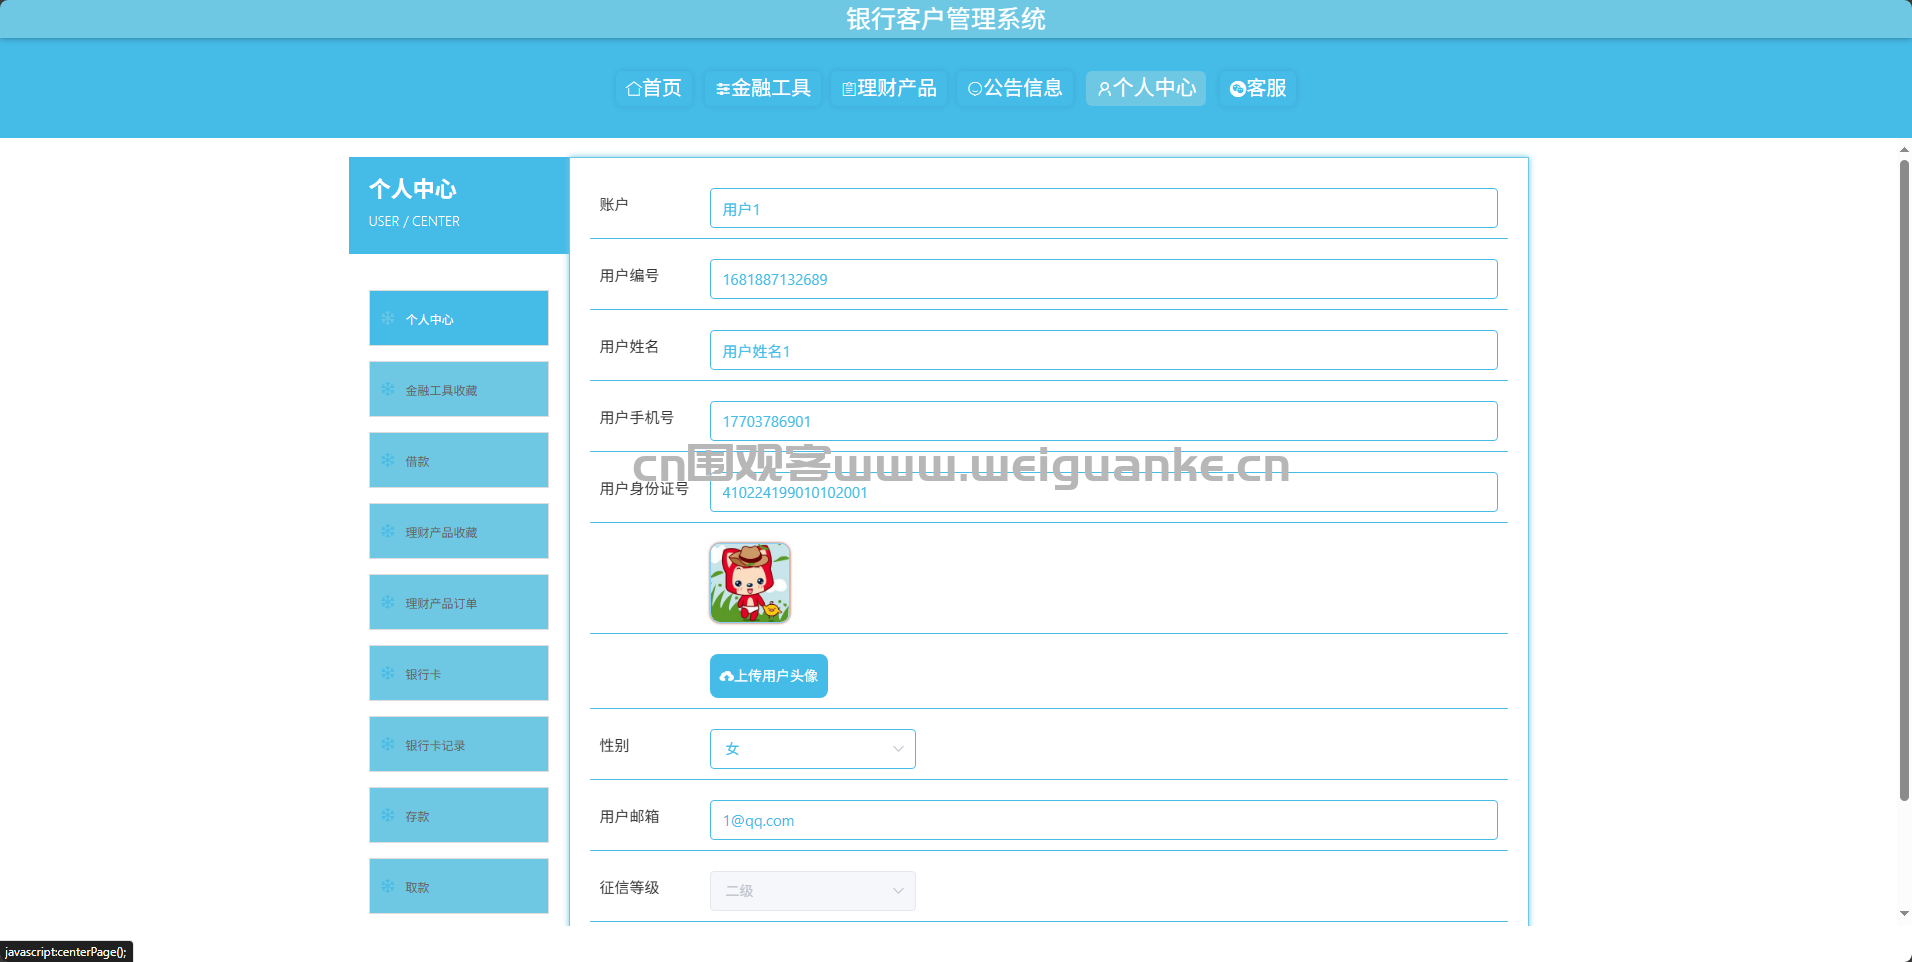Open 银行卡记录 in left sidebar
The height and width of the screenshot is (962, 1912).
coord(459,744)
